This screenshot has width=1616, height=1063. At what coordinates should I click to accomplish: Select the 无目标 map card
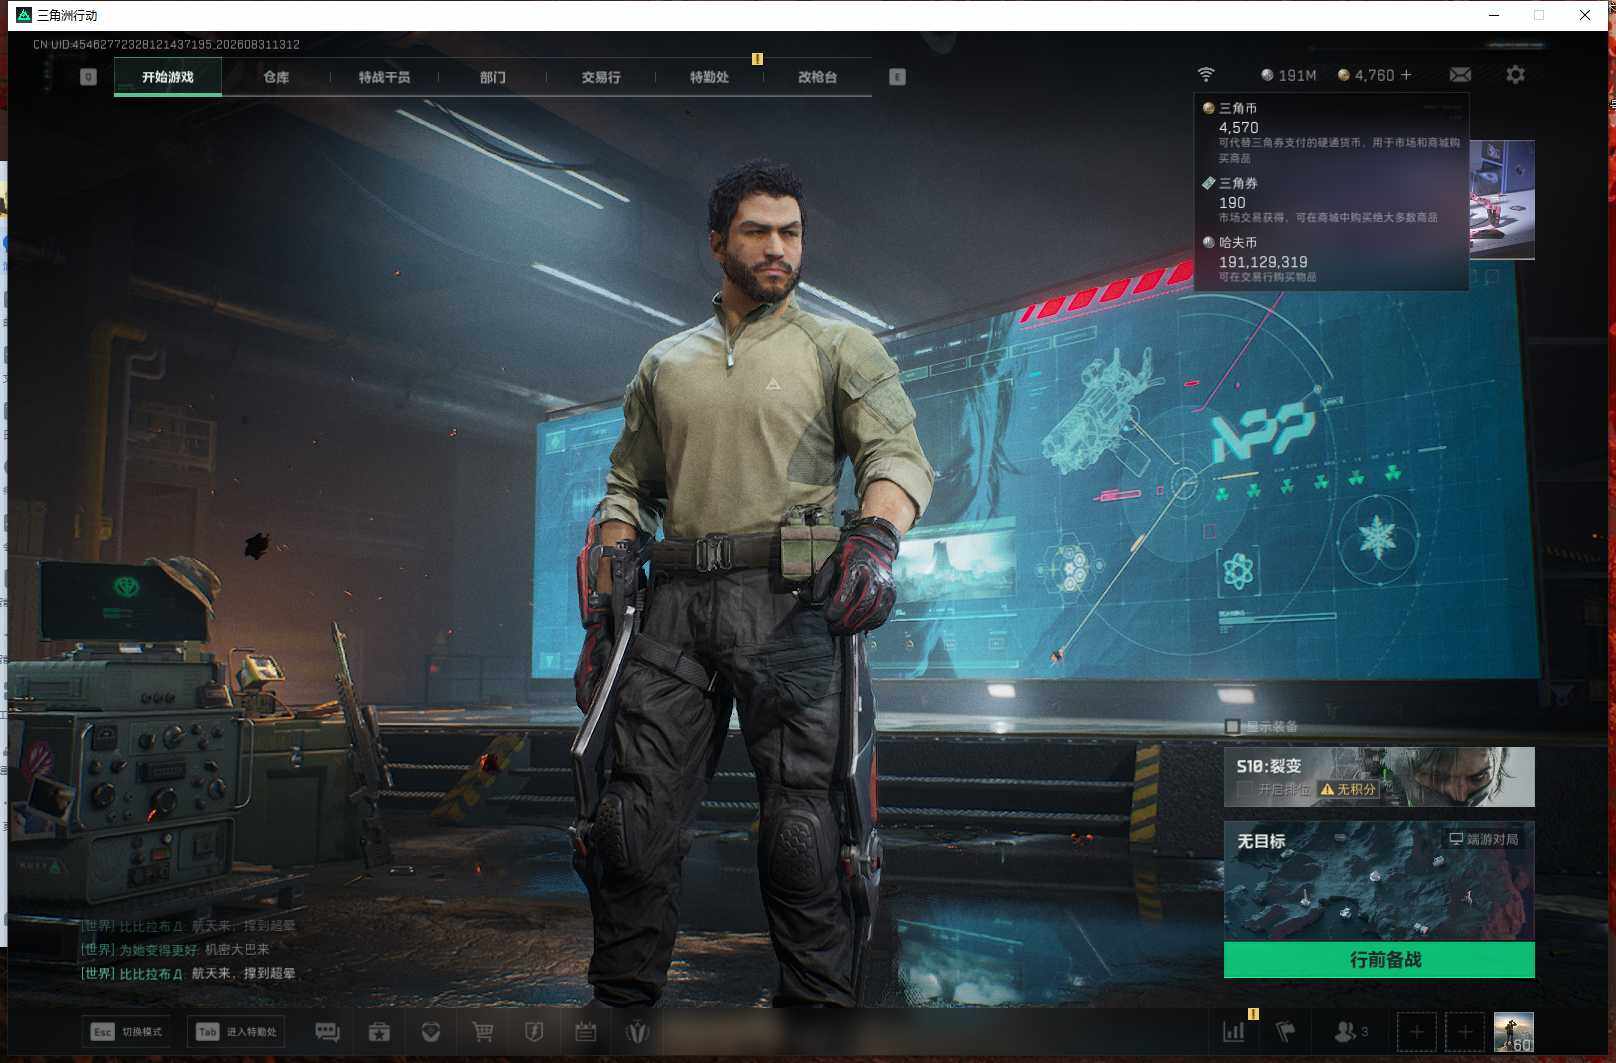1379,881
